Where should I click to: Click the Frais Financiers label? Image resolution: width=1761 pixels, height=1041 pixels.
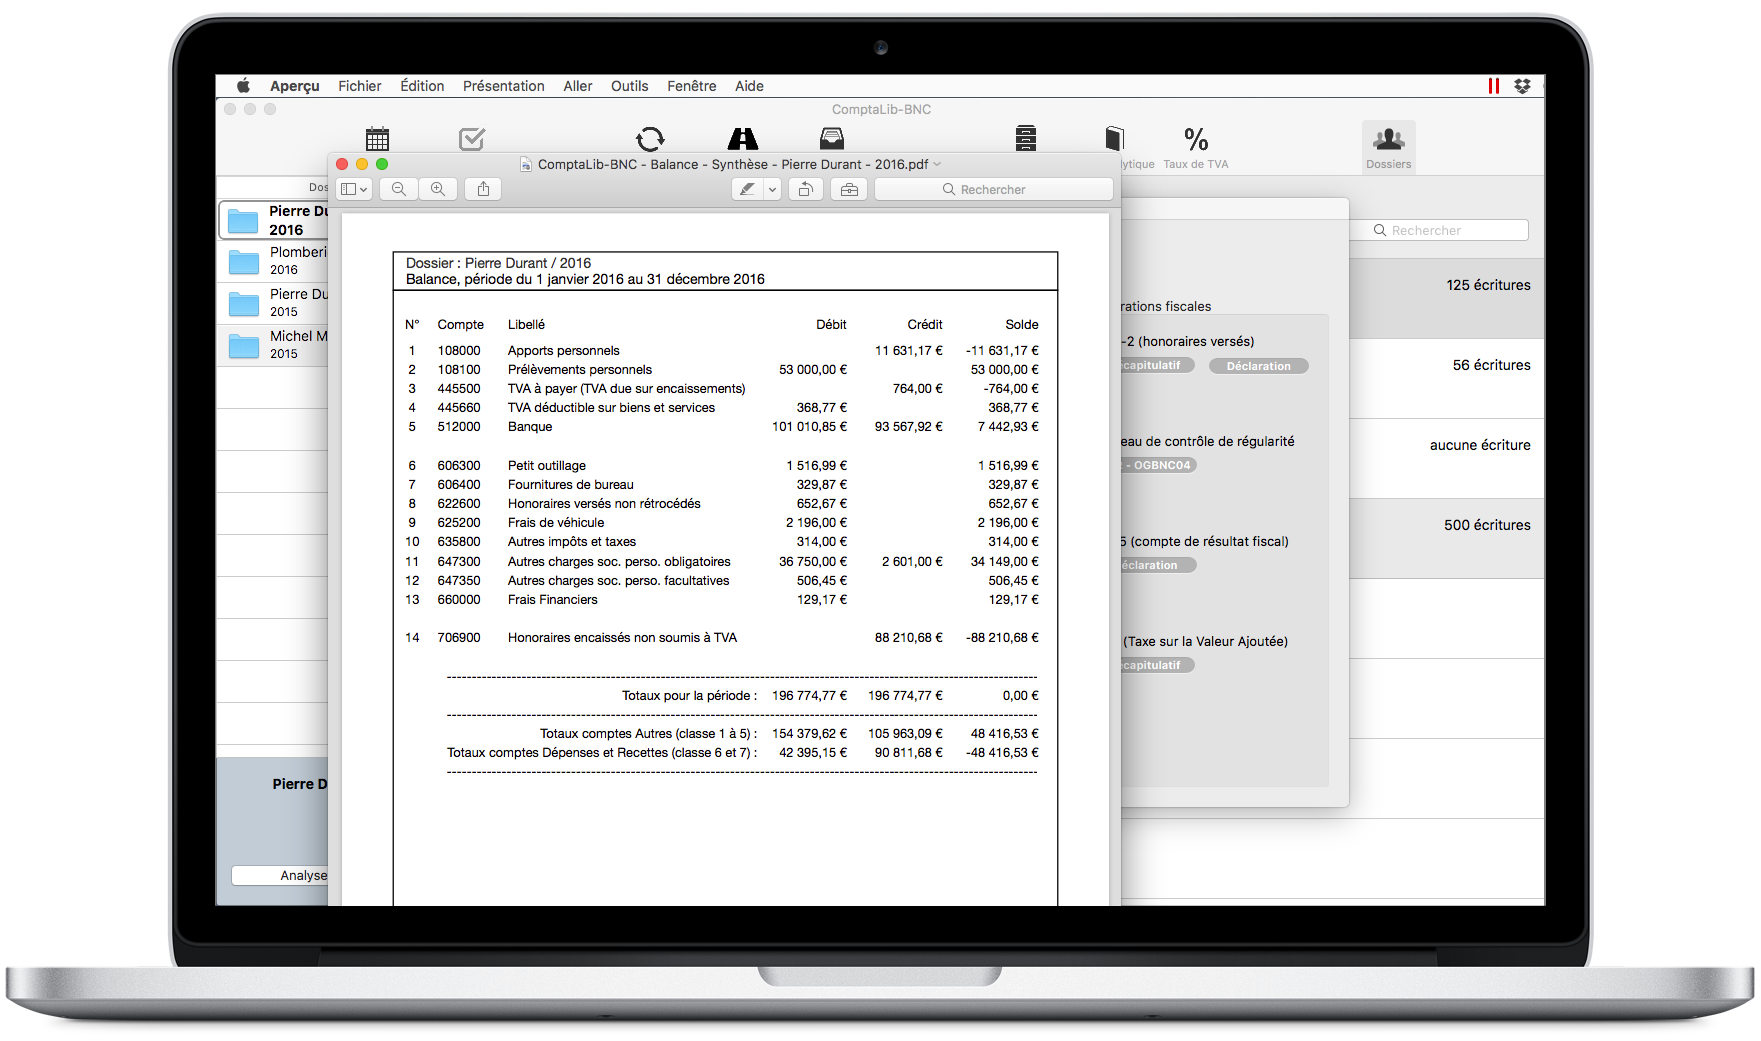[553, 600]
